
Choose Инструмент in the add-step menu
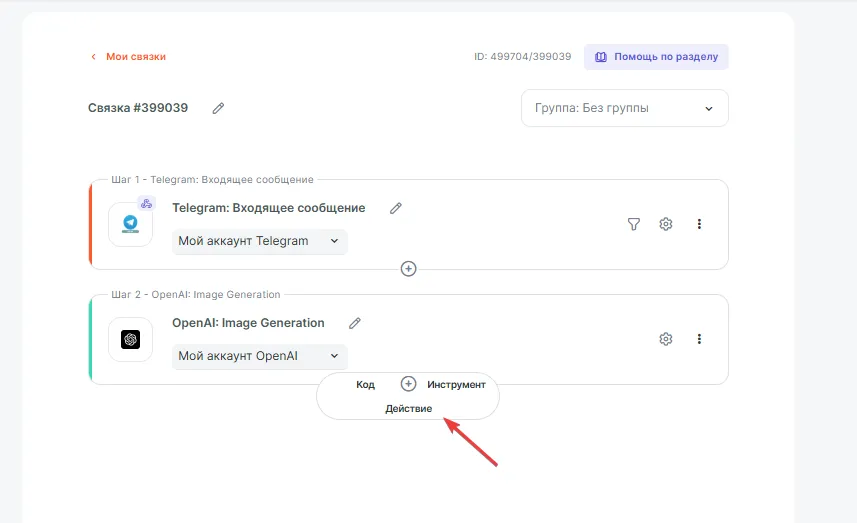point(456,384)
